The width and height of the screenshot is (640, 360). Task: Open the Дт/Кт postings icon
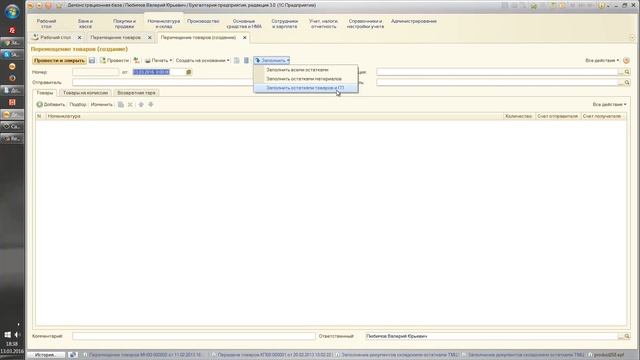click(136, 60)
